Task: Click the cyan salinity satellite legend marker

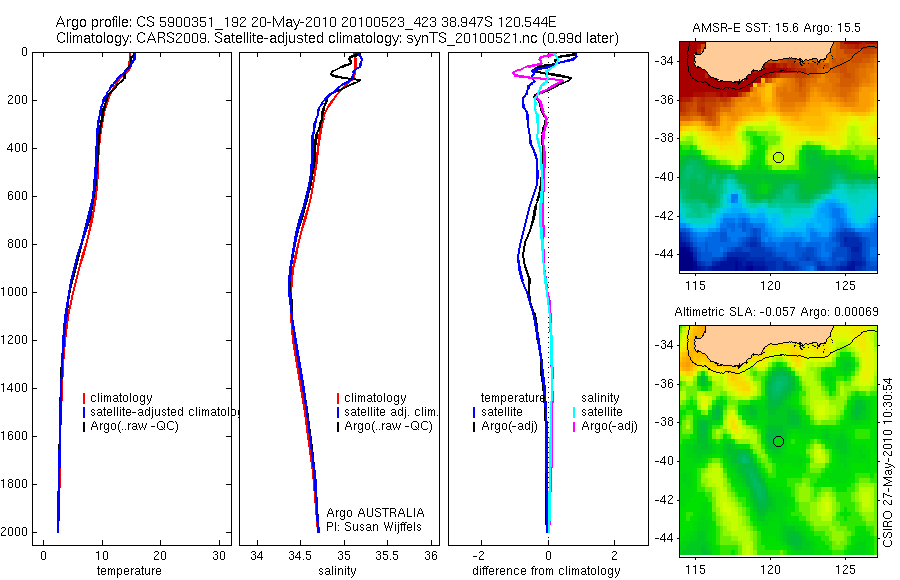Action: 574,412
